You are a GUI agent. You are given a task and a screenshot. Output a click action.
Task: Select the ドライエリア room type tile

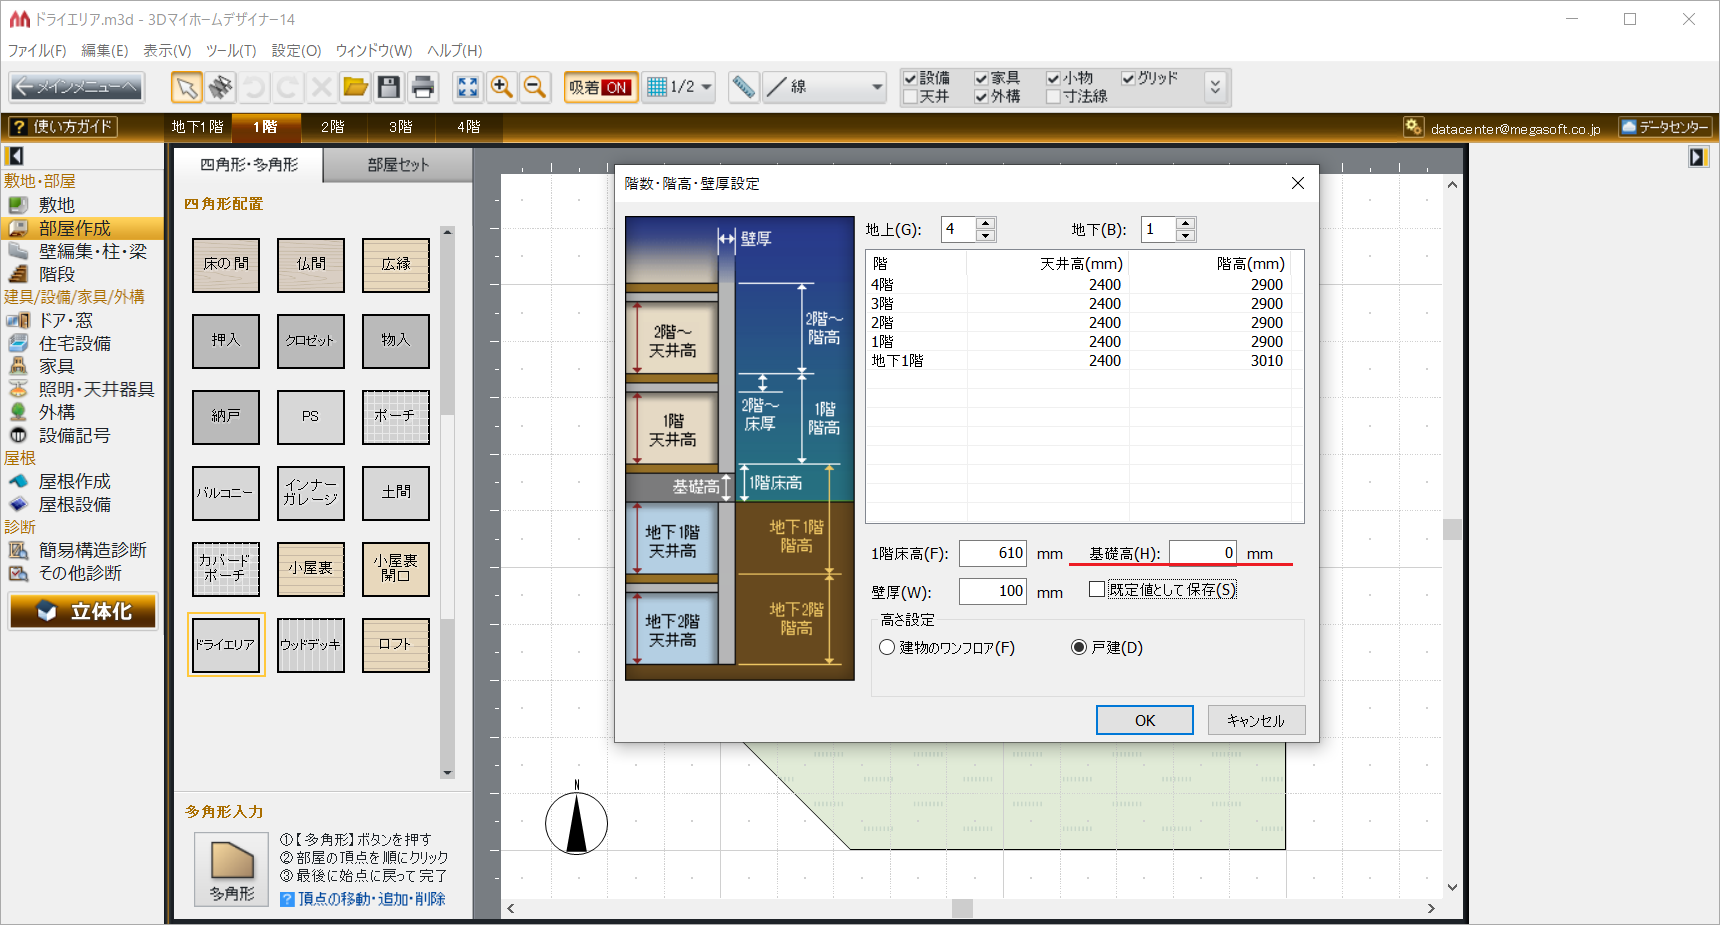pyautogui.click(x=226, y=645)
